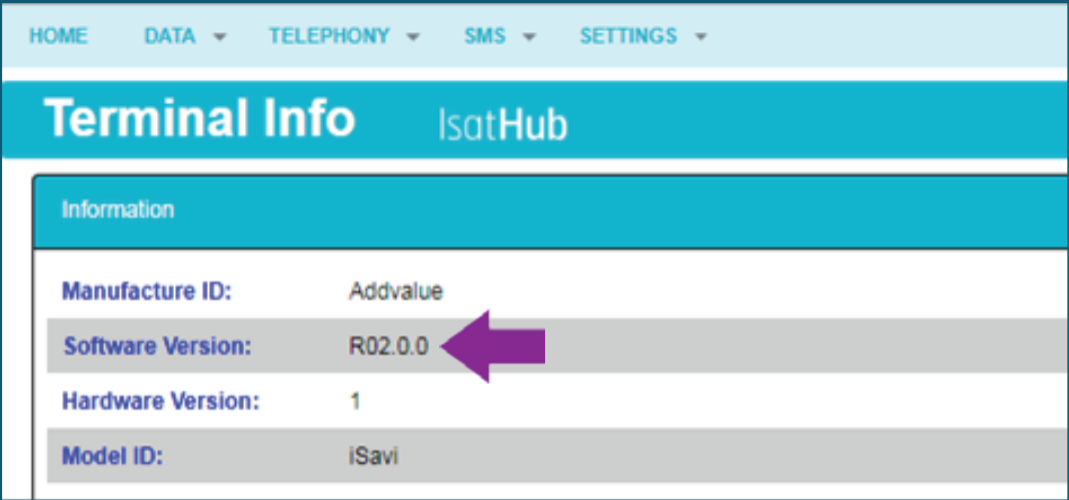Click the Manufacture ID label
Screen dimensions: 1069x500
pos(147,292)
